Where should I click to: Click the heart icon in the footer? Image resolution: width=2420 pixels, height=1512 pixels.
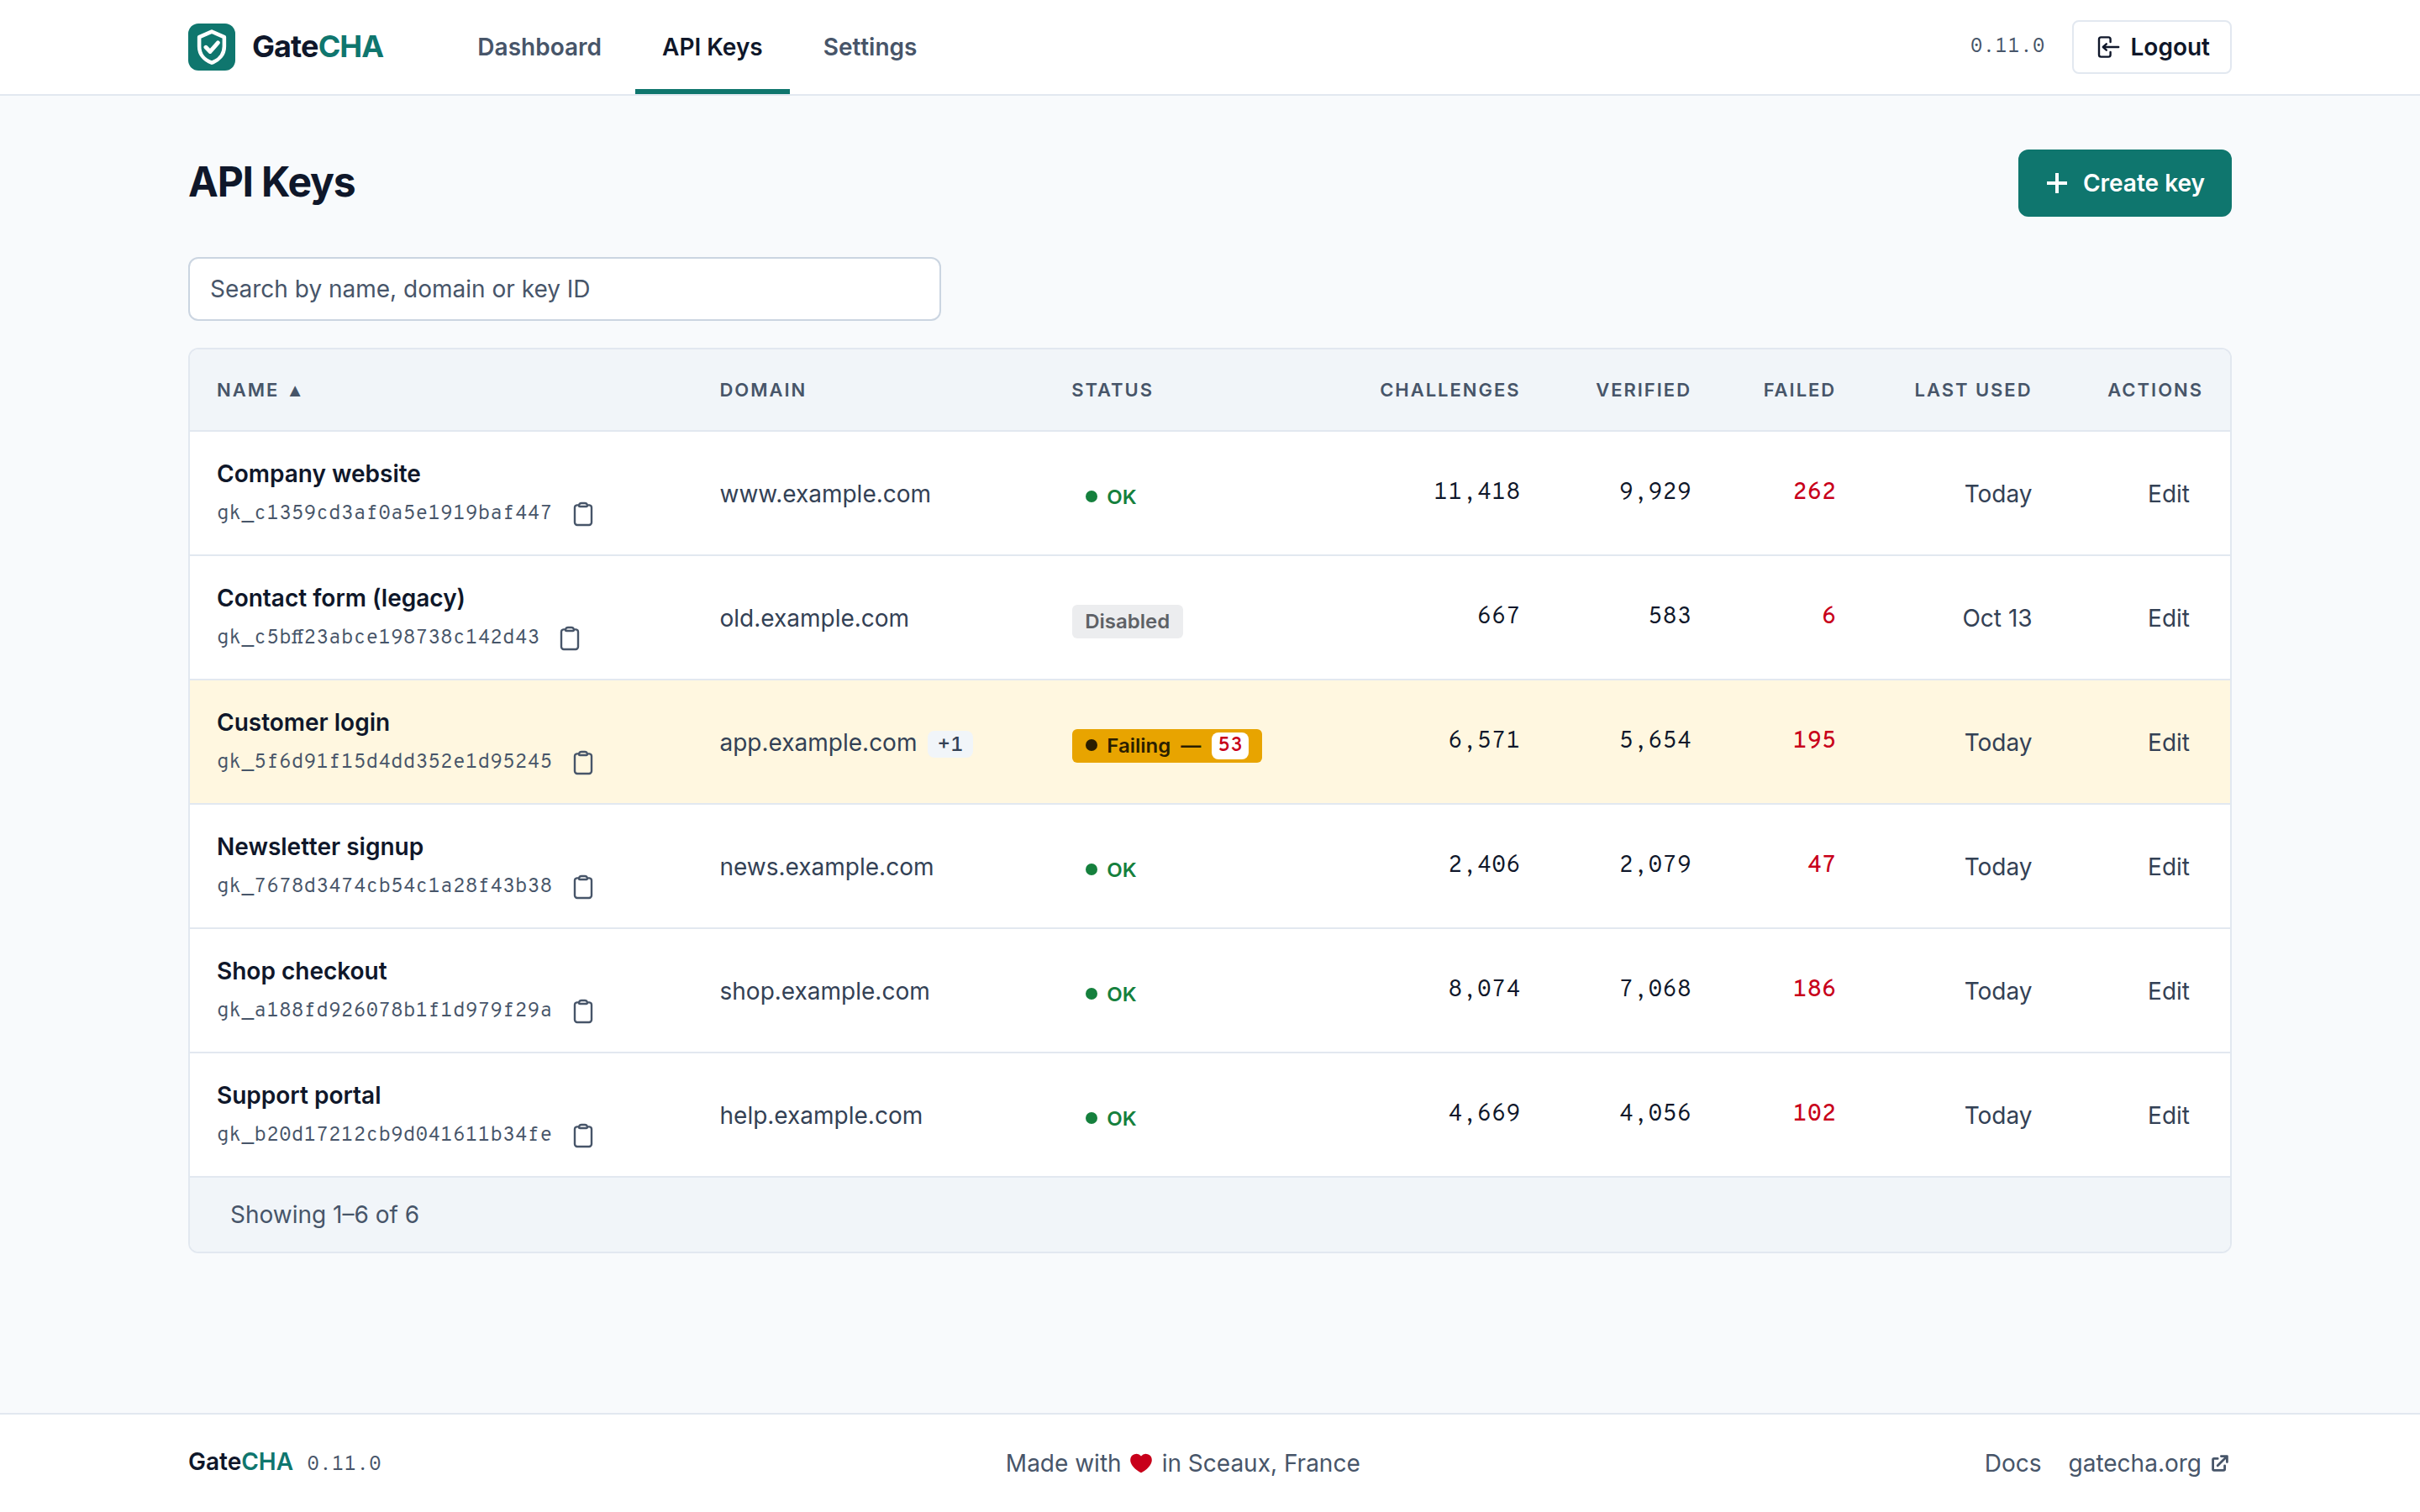point(1141,1463)
